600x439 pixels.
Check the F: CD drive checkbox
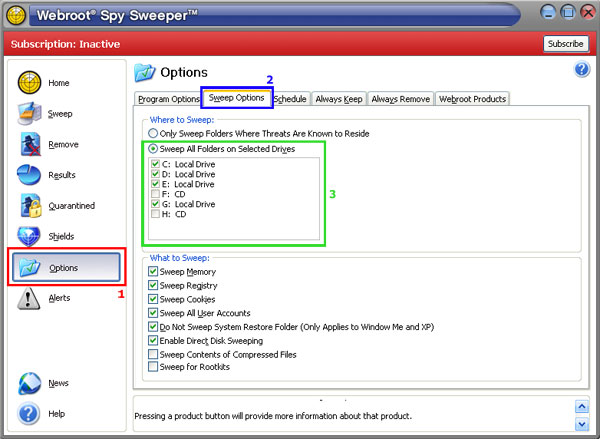coord(155,194)
